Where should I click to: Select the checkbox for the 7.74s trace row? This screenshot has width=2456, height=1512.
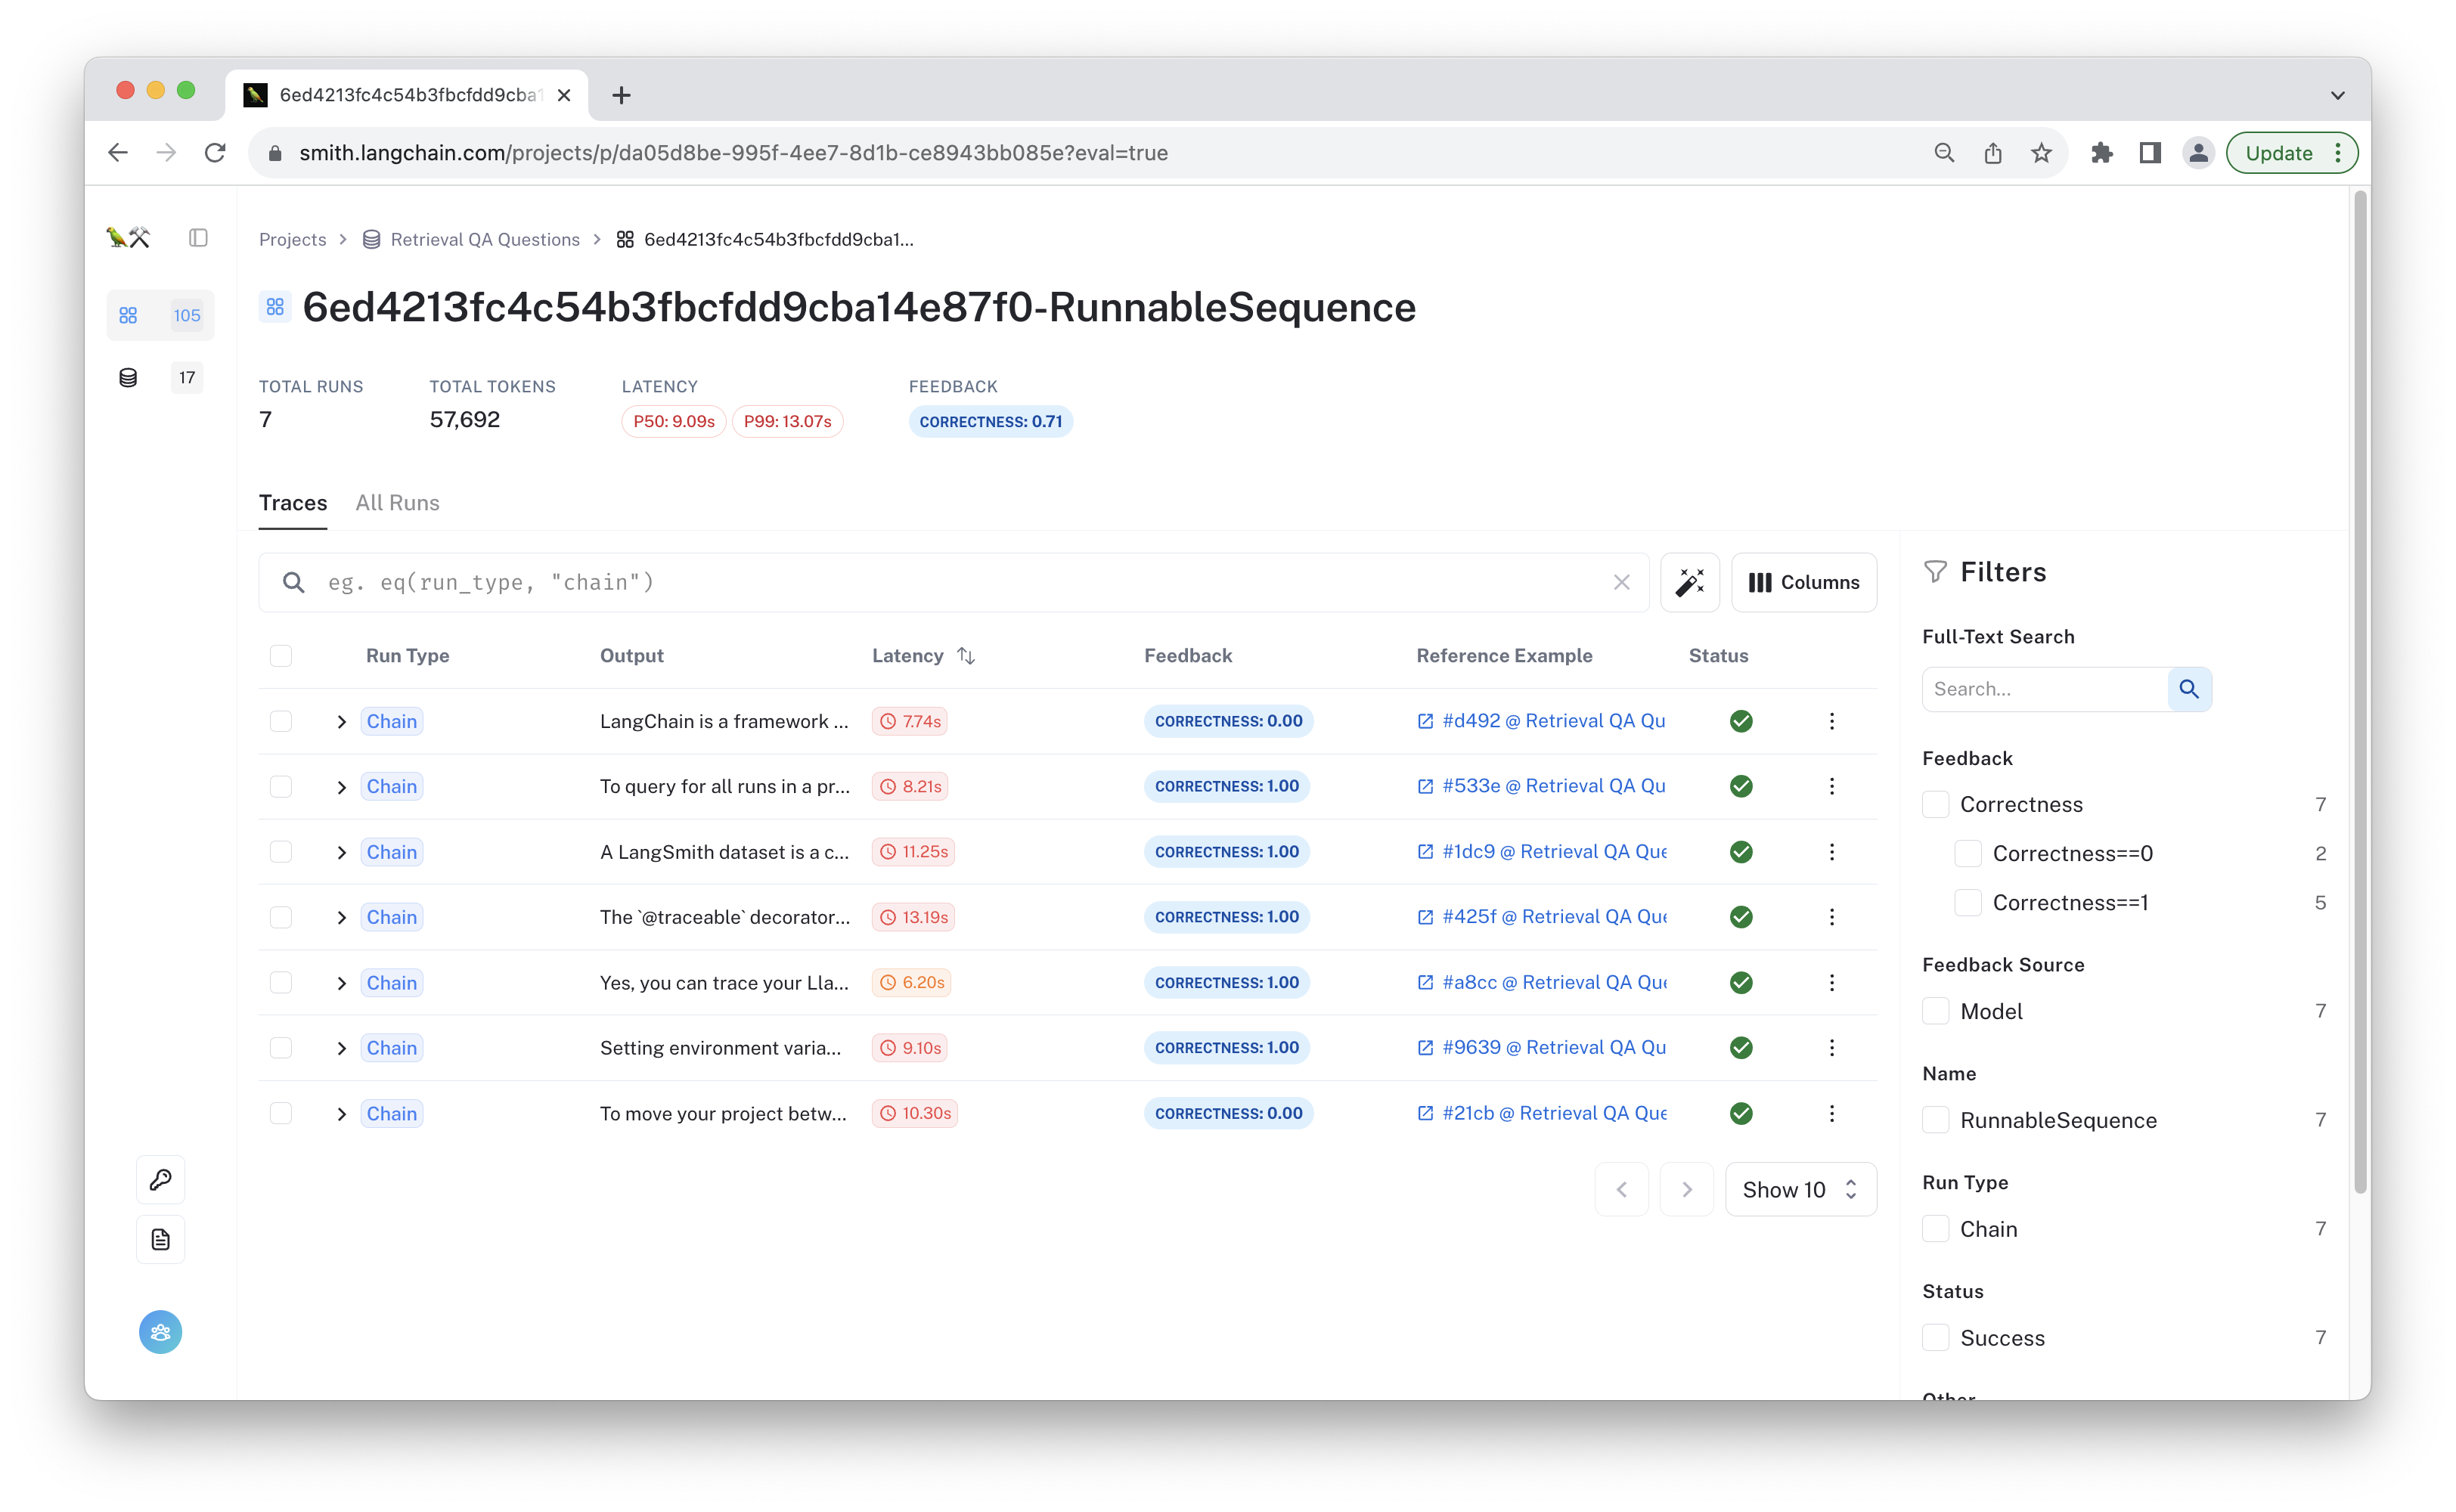point(281,721)
